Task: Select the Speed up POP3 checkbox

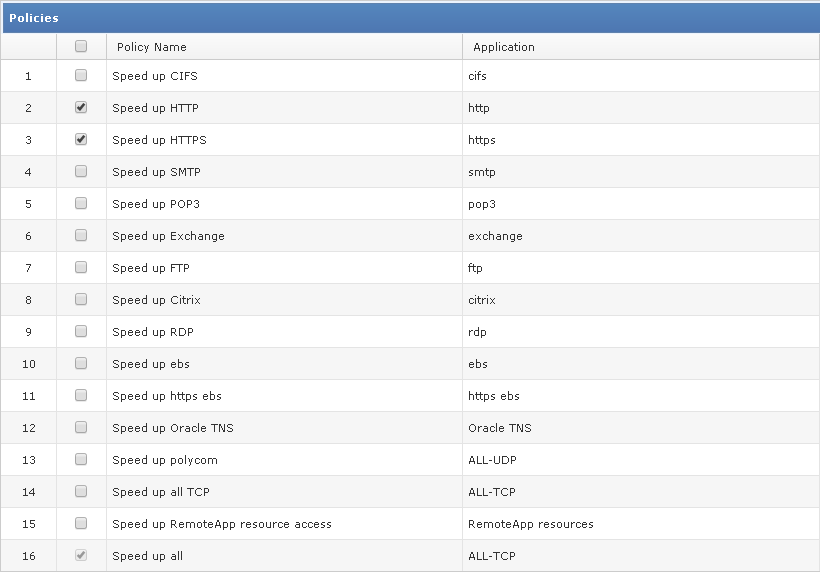Action: [x=81, y=203]
